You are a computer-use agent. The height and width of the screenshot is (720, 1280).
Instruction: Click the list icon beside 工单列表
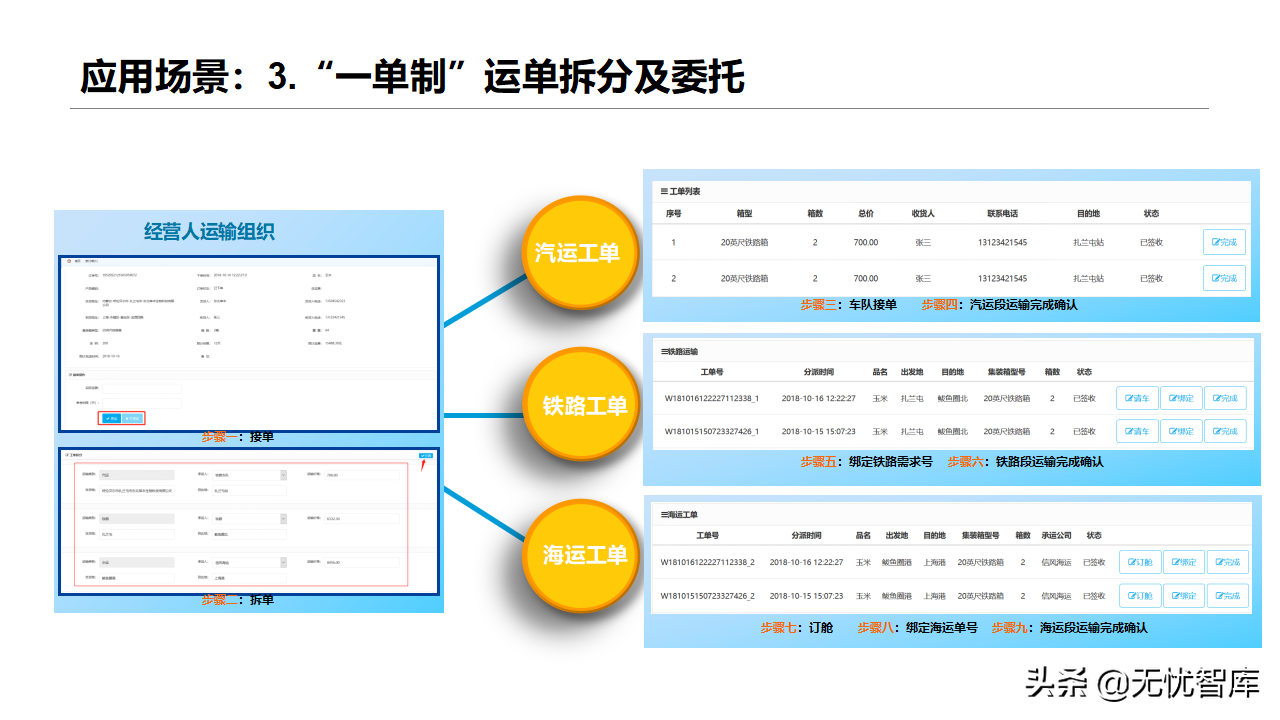point(665,191)
